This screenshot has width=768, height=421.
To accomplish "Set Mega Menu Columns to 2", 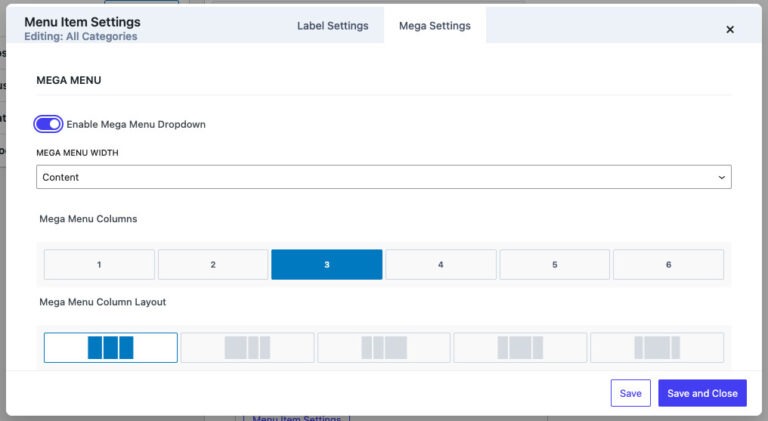I will [213, 265].
